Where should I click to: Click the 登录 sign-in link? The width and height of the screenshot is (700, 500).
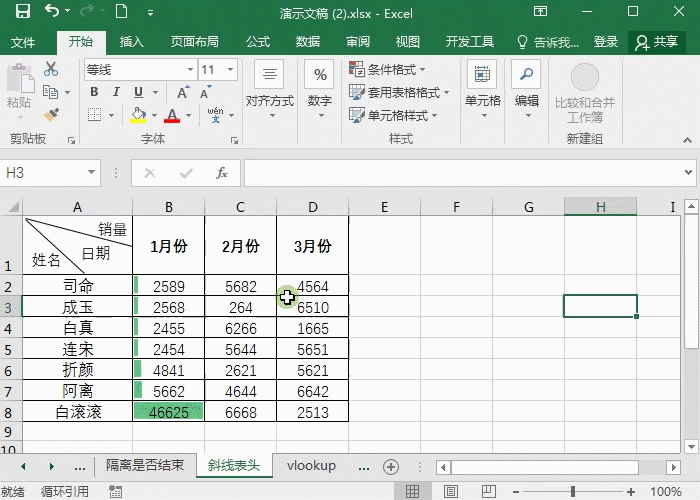[x=606, y=42]
